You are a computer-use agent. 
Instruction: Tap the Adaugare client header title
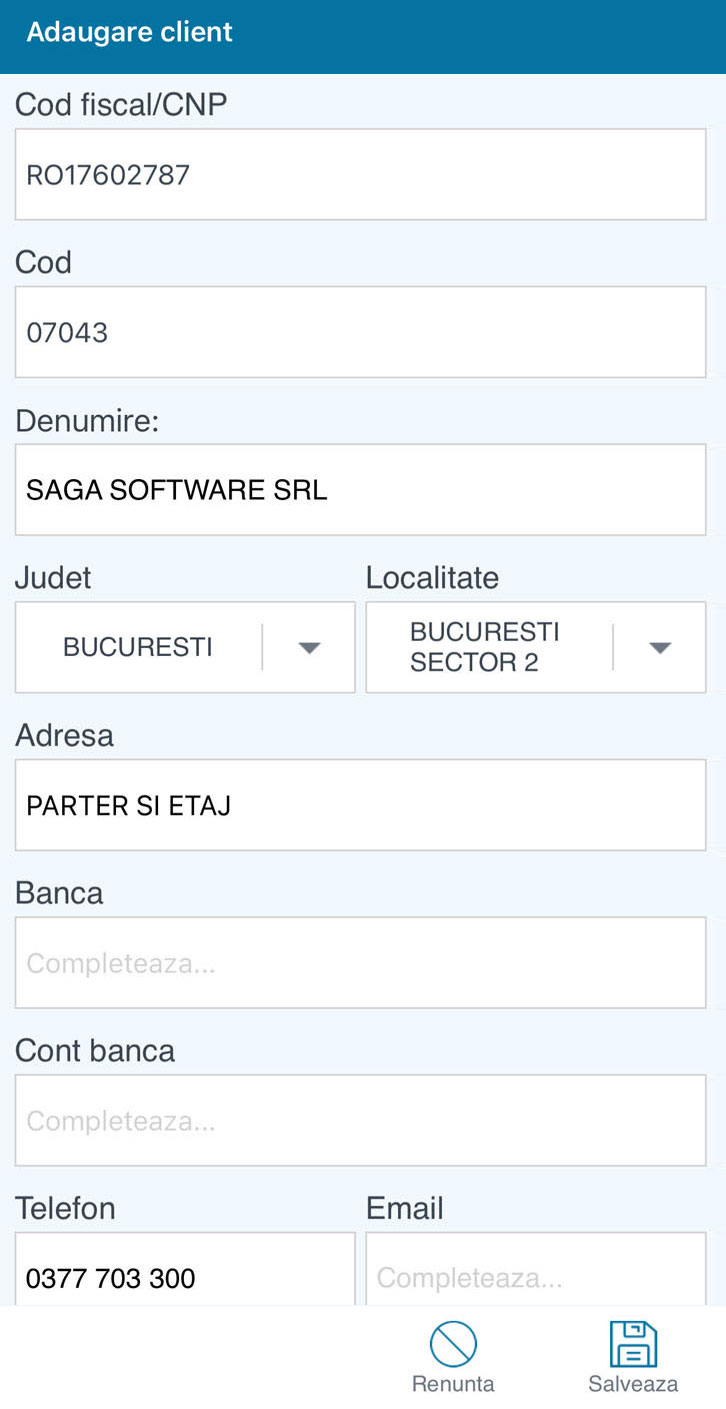point(130,32)
